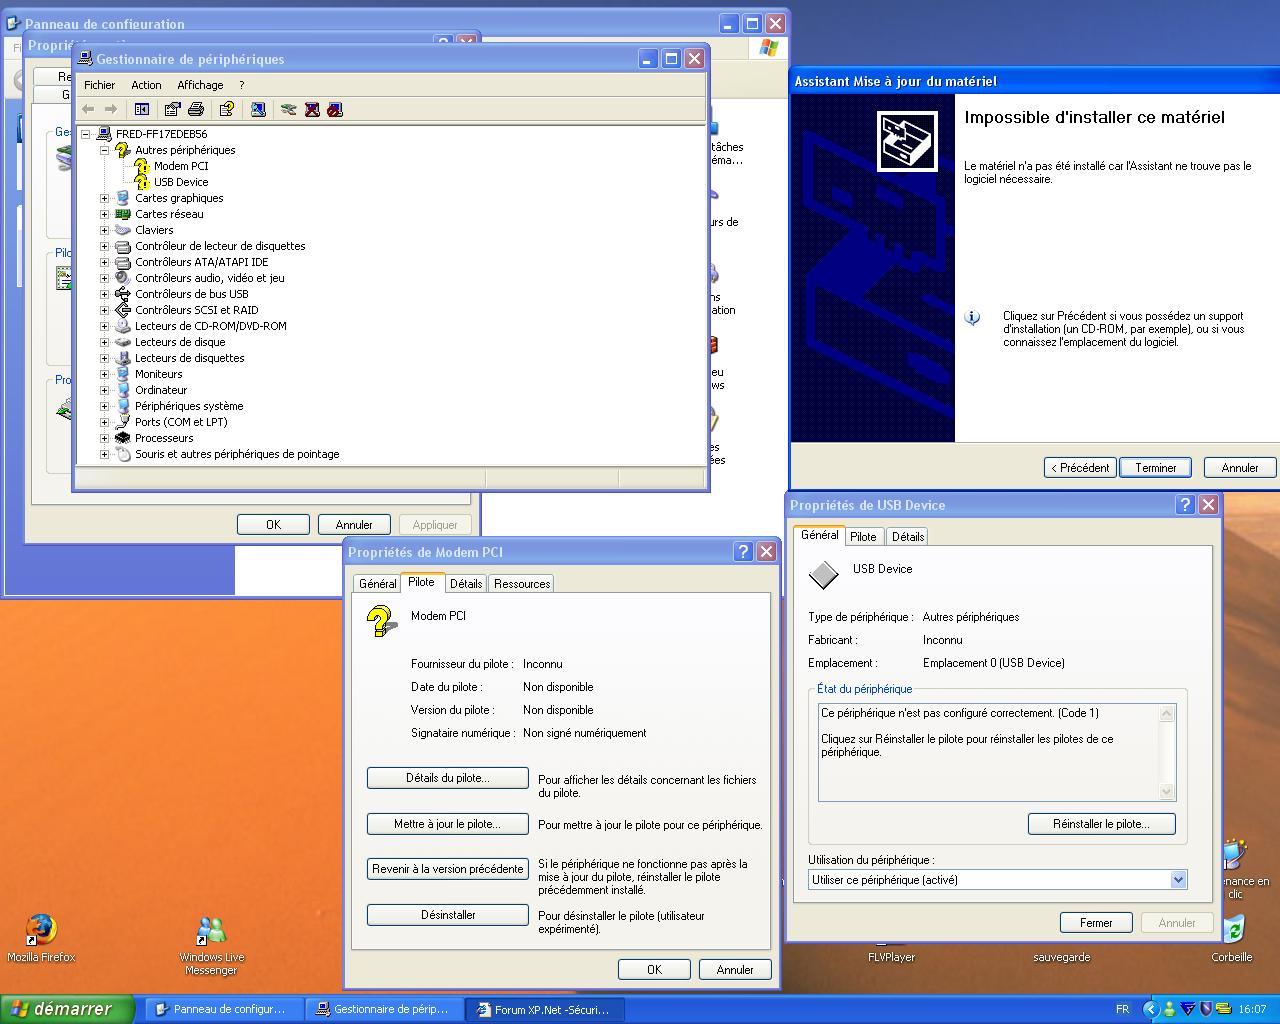Click < Précédent in the hardware update wizard
The height and width of the screenshot is (1024, 1280).
click(x=1080, y=468)
